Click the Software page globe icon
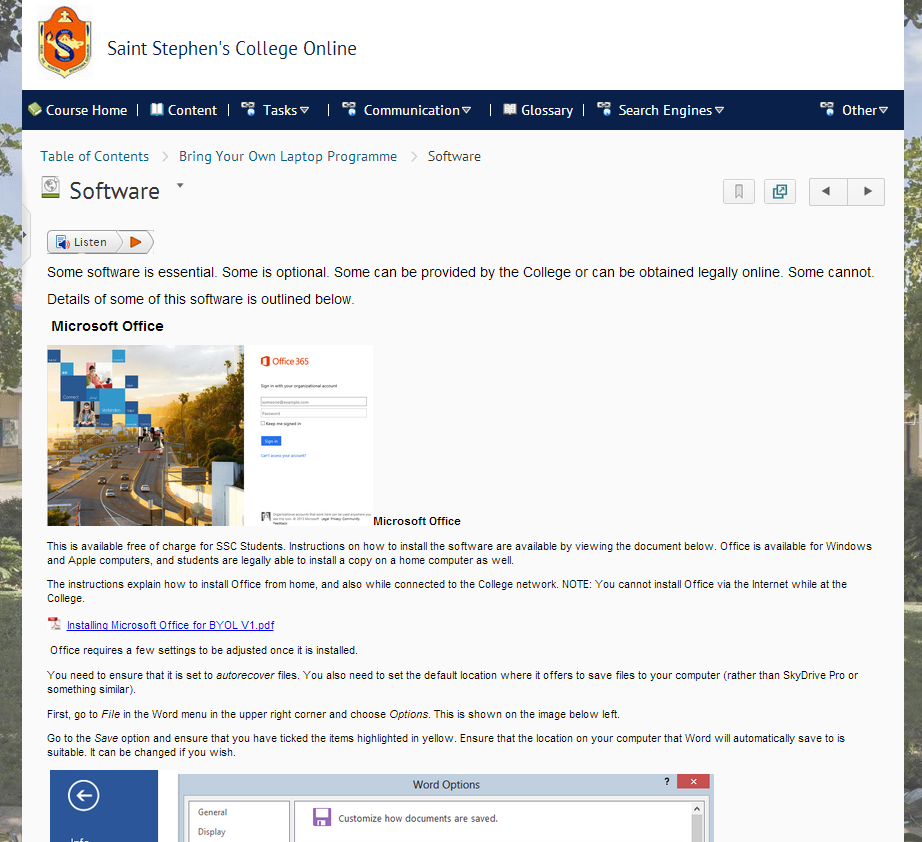 pos(50,187)
